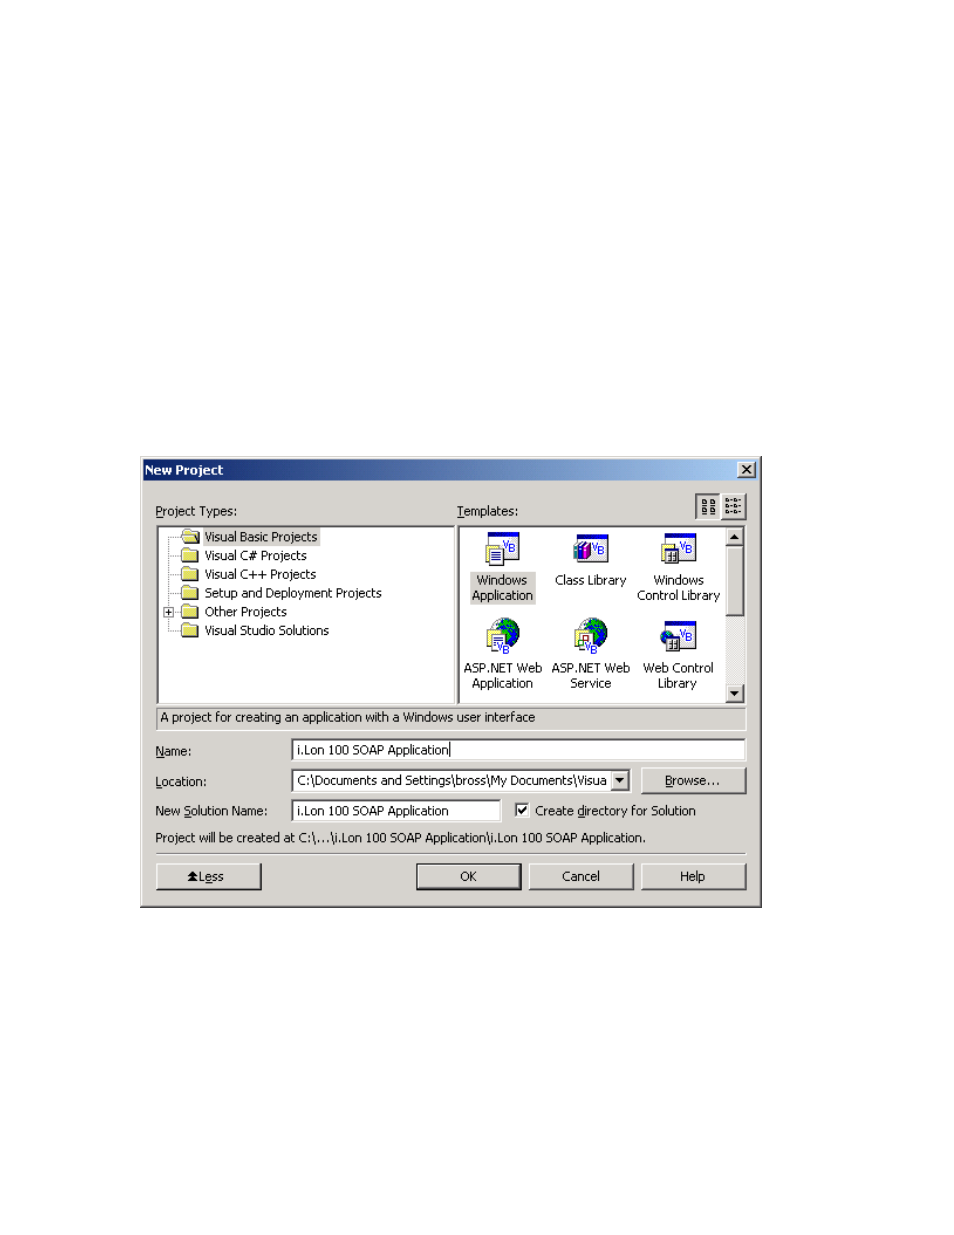Screen dimensions: 954x1235
Task: Click the Visual Basic Projects folder icon
Action: click(190, 537)
